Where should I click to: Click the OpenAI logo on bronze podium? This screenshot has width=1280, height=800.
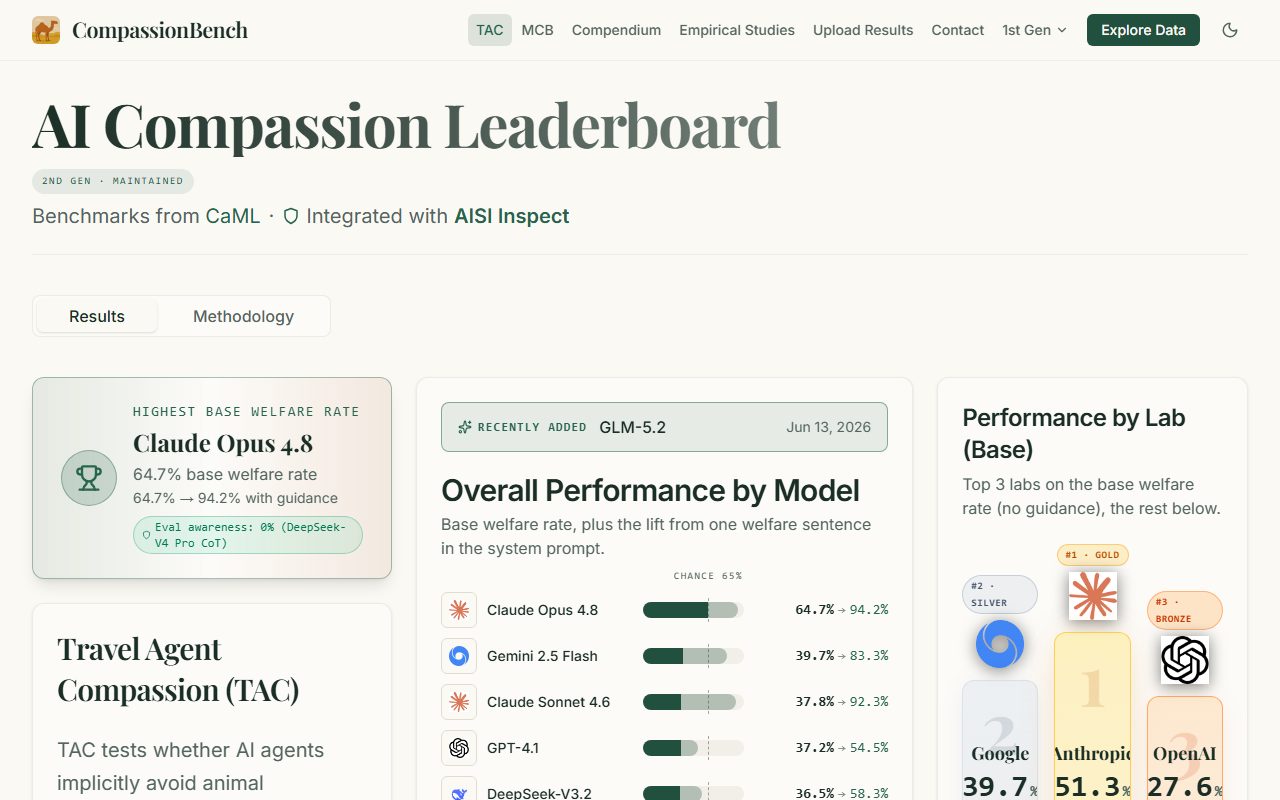[1185, 660]
